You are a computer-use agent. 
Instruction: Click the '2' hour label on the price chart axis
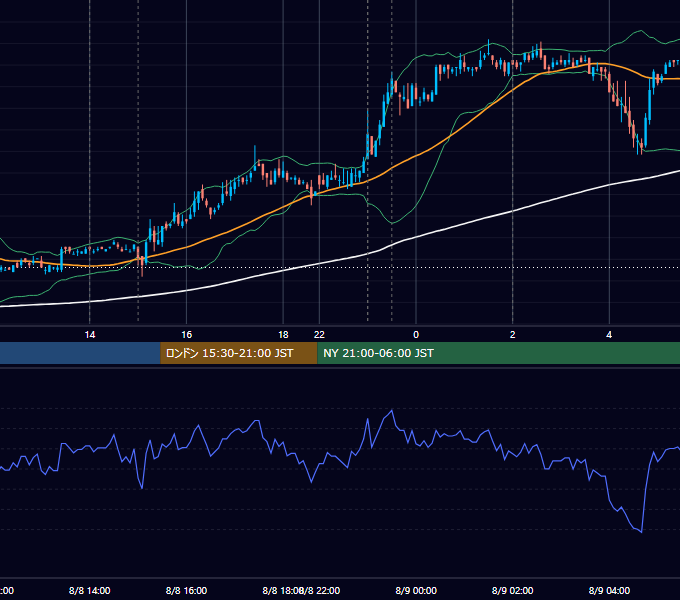[513, 335]
